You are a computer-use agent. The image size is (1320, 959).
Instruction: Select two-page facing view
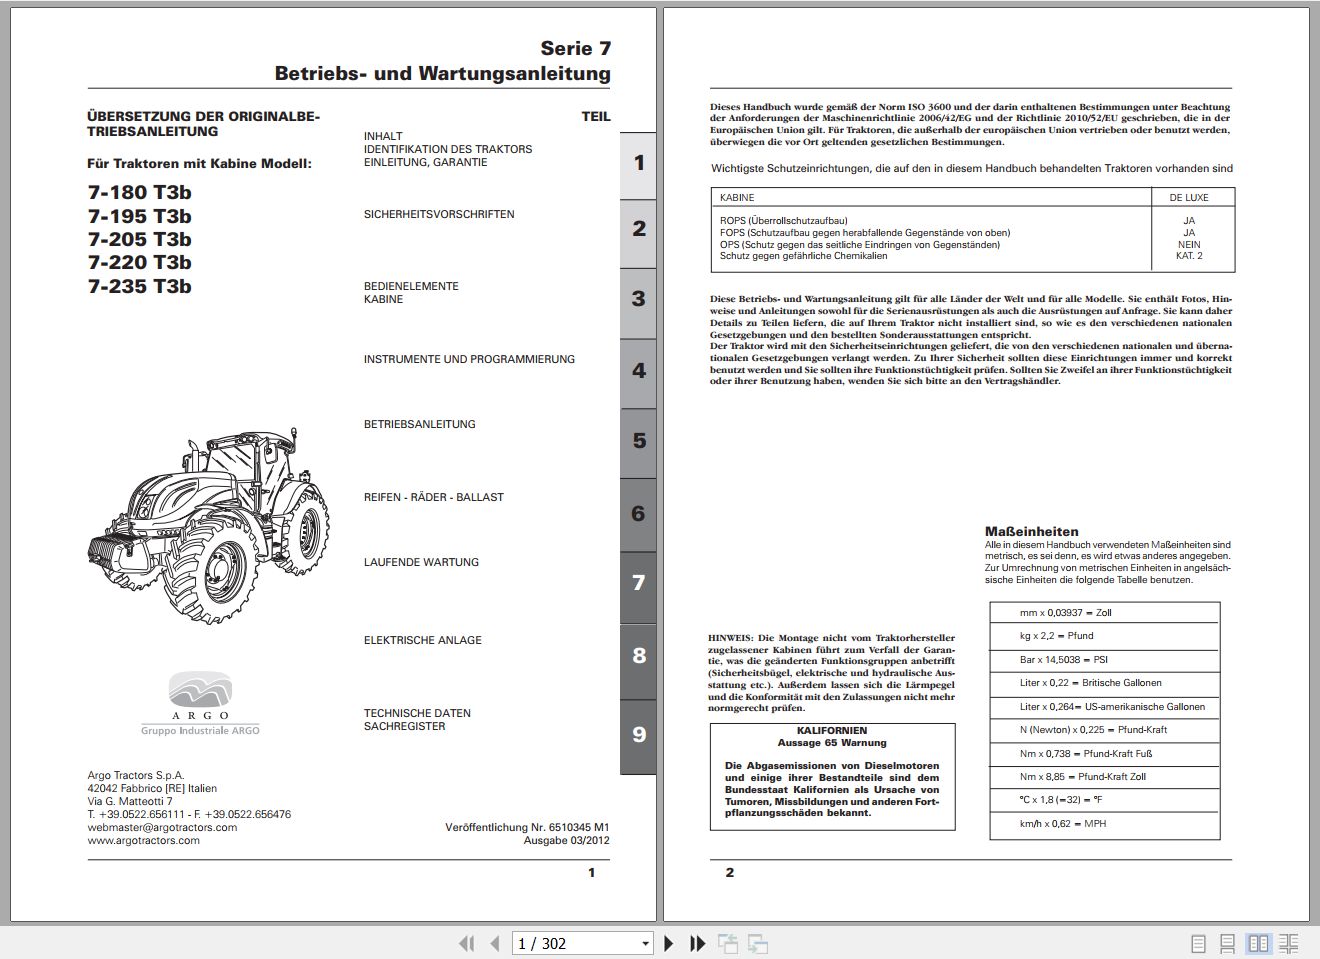pyautogui.click(x=1259, y=943)
